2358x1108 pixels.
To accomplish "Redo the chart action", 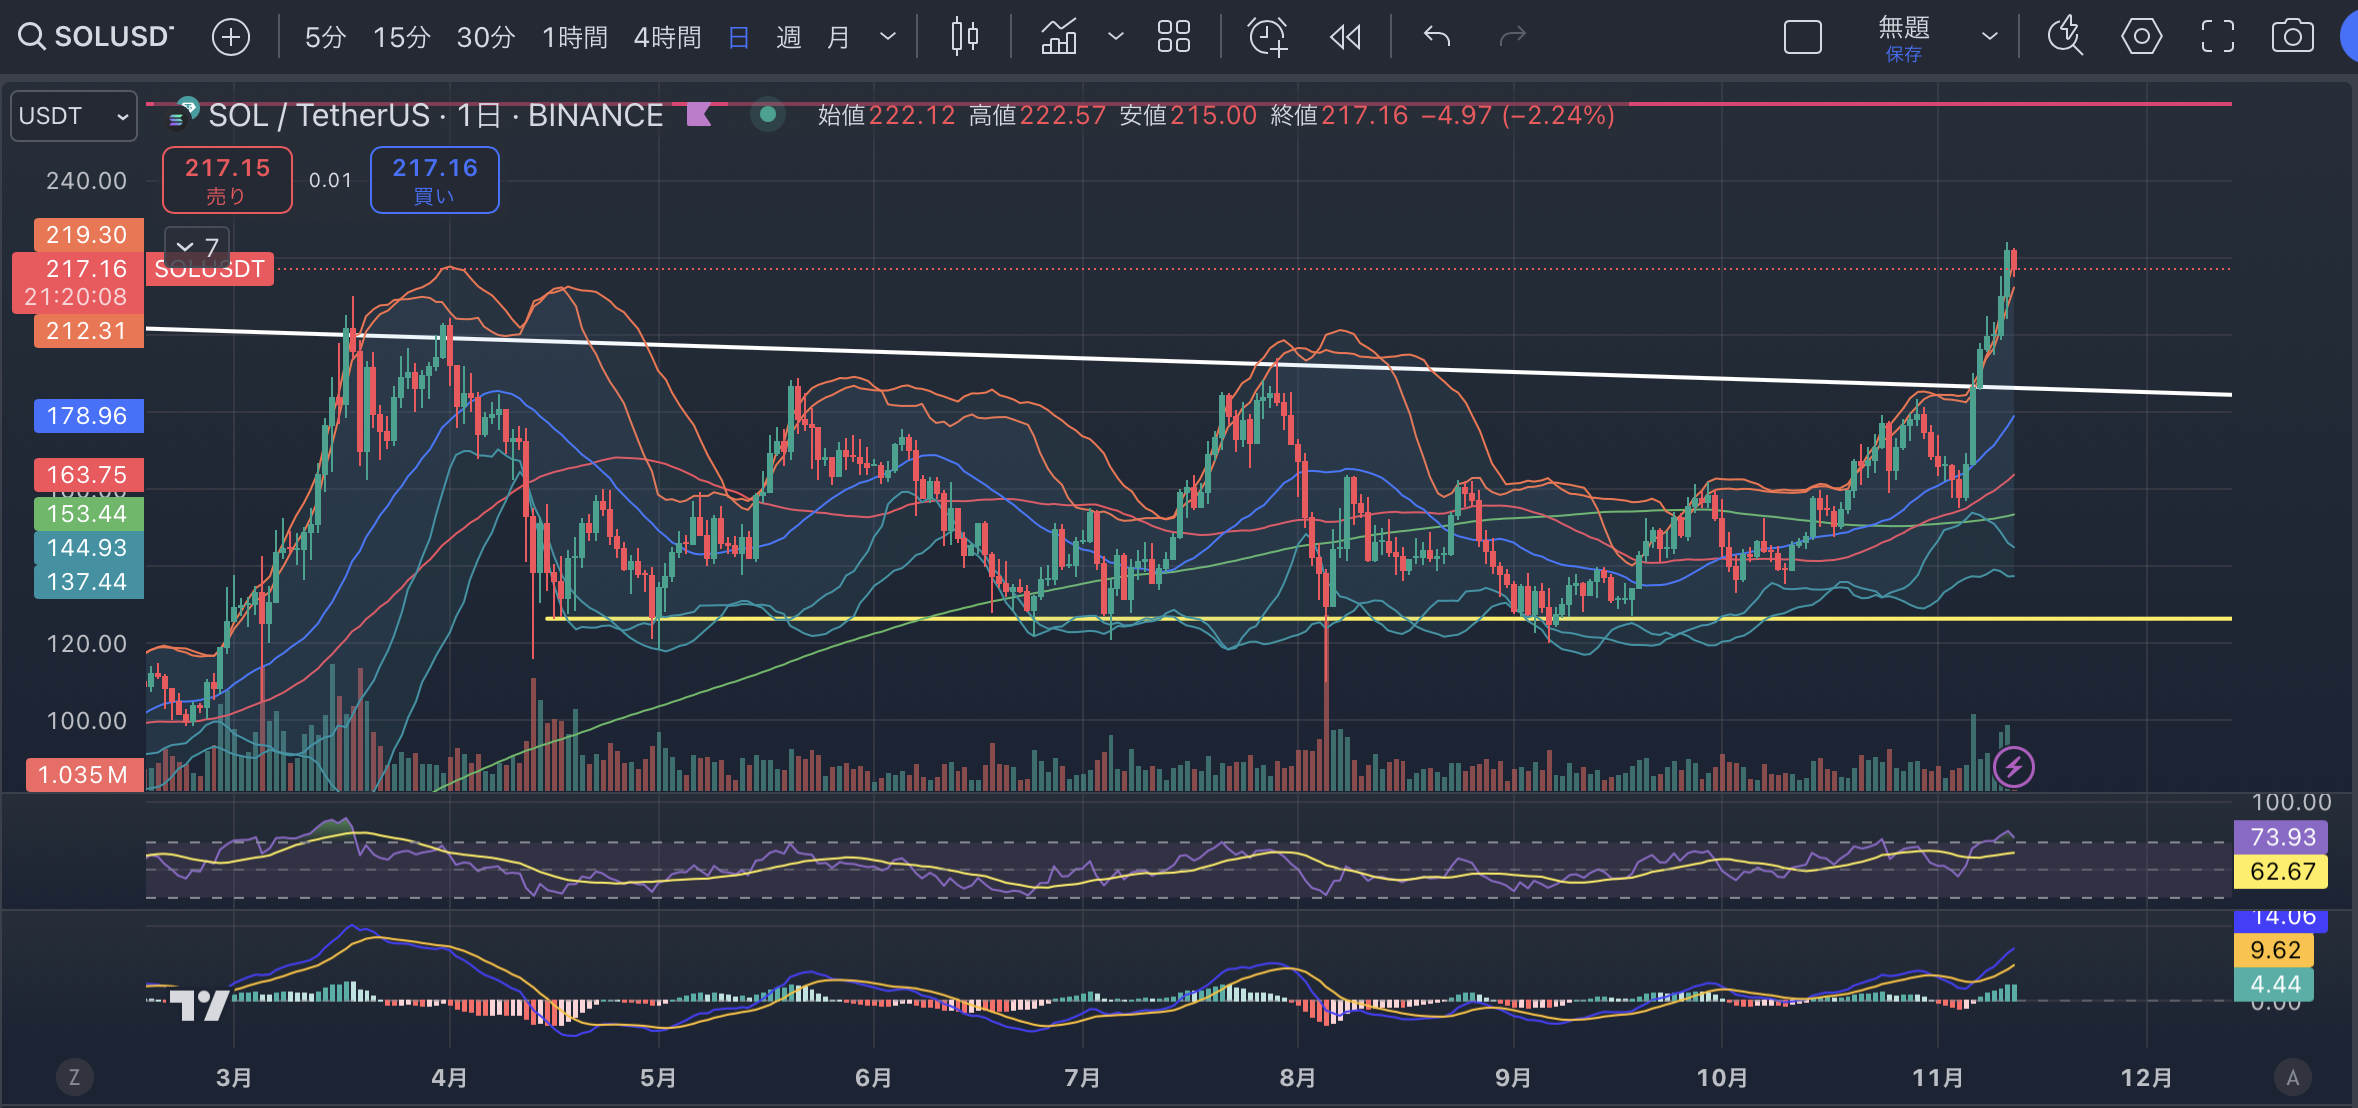I will tap(1513, 37).
